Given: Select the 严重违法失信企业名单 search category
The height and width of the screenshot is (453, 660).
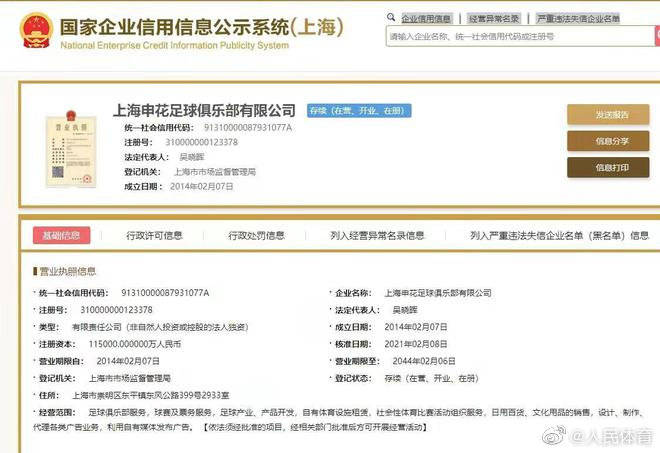Looking at the screenshot, I should point(578,19).
